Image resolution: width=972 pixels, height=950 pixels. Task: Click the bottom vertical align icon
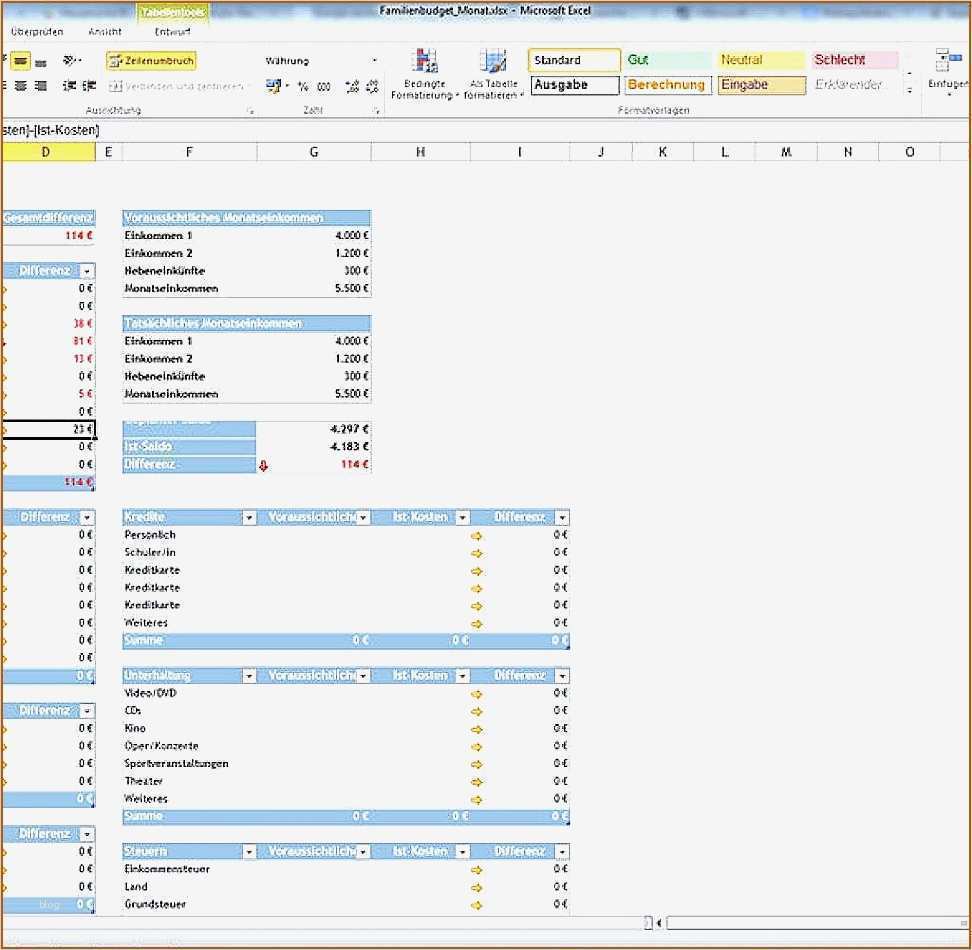(x=41, y=61)
